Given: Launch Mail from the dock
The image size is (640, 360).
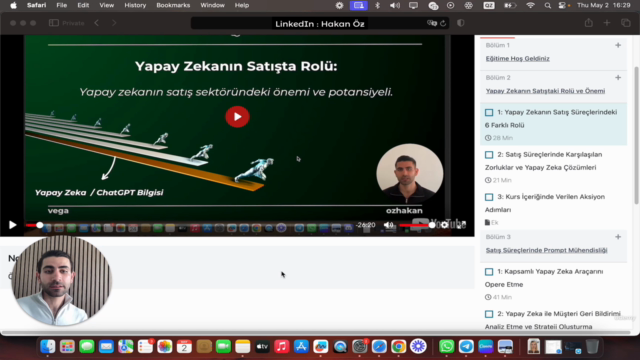Looking at the screenshot, I should (106, 347).
